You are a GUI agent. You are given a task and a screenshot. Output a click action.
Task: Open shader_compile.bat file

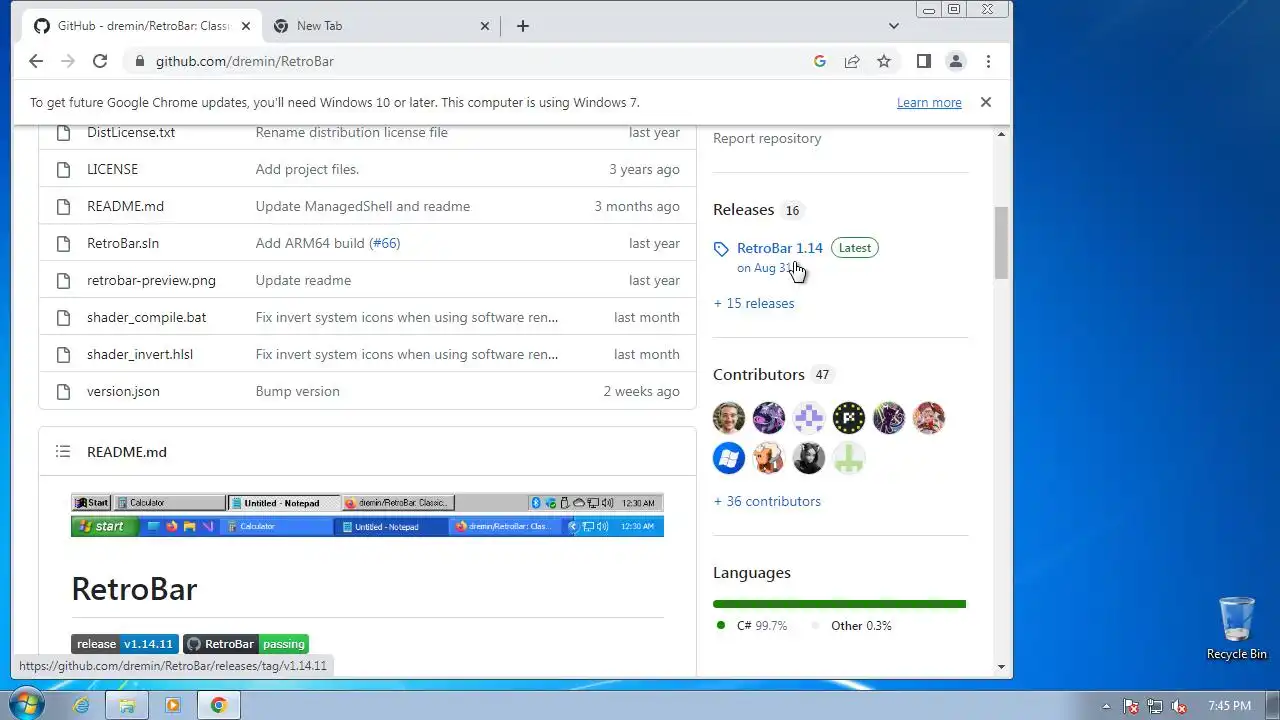146,317
